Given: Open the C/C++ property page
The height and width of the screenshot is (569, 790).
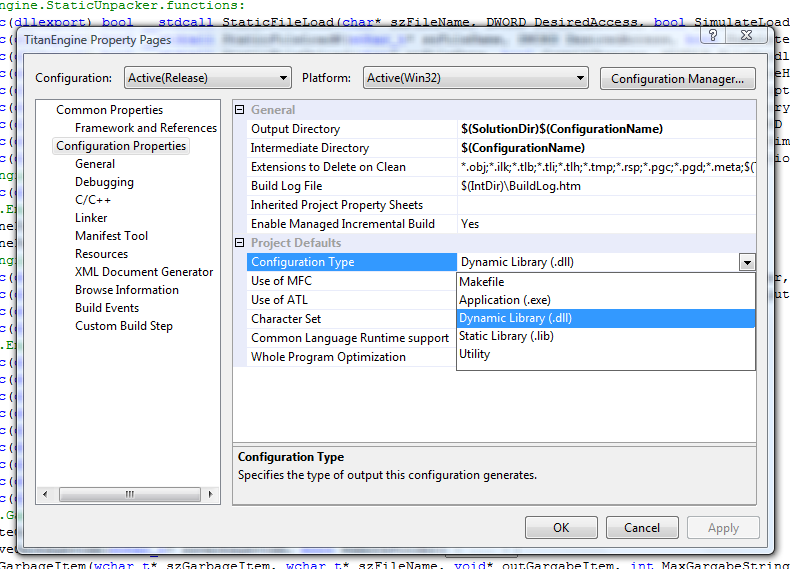Looking at the screenshot, I should (x=93, y=200).
